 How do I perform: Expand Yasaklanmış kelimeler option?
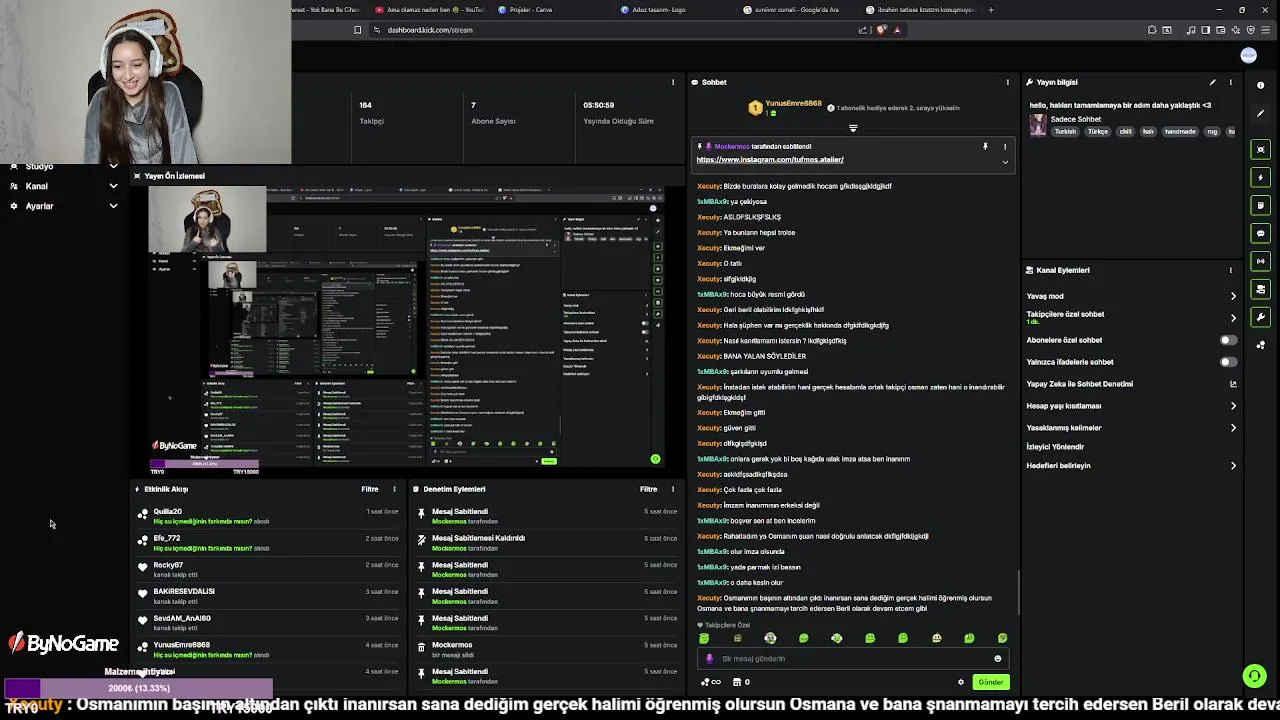[x=1233, y=428]
